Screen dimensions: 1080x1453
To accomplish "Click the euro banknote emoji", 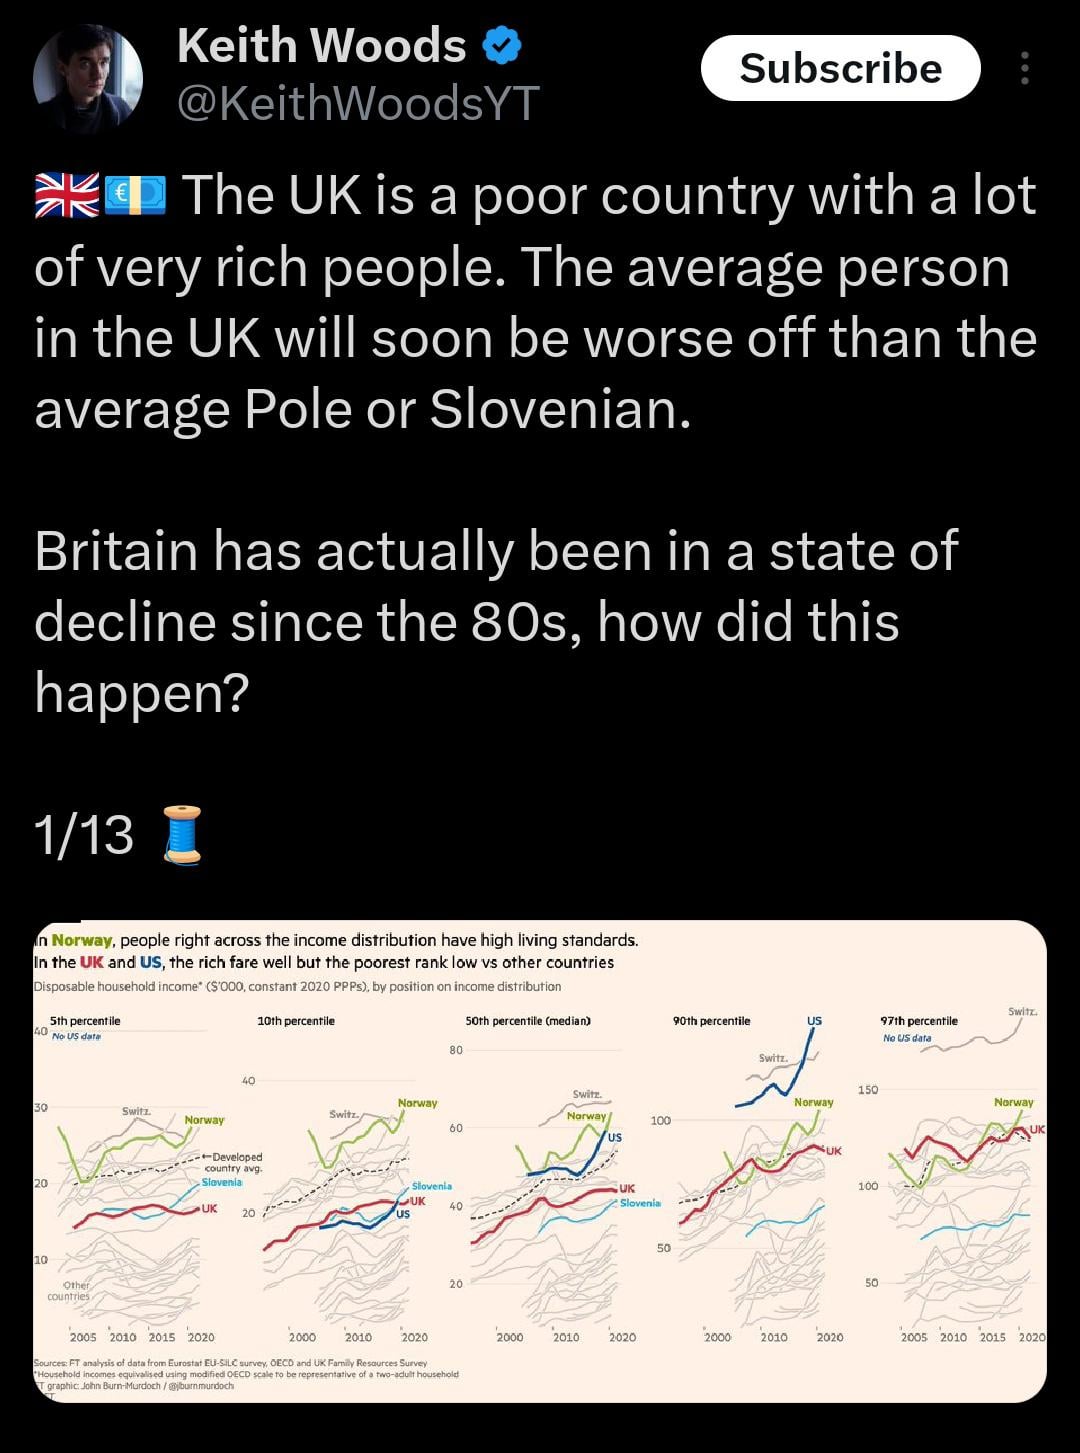I will point(135,195).
